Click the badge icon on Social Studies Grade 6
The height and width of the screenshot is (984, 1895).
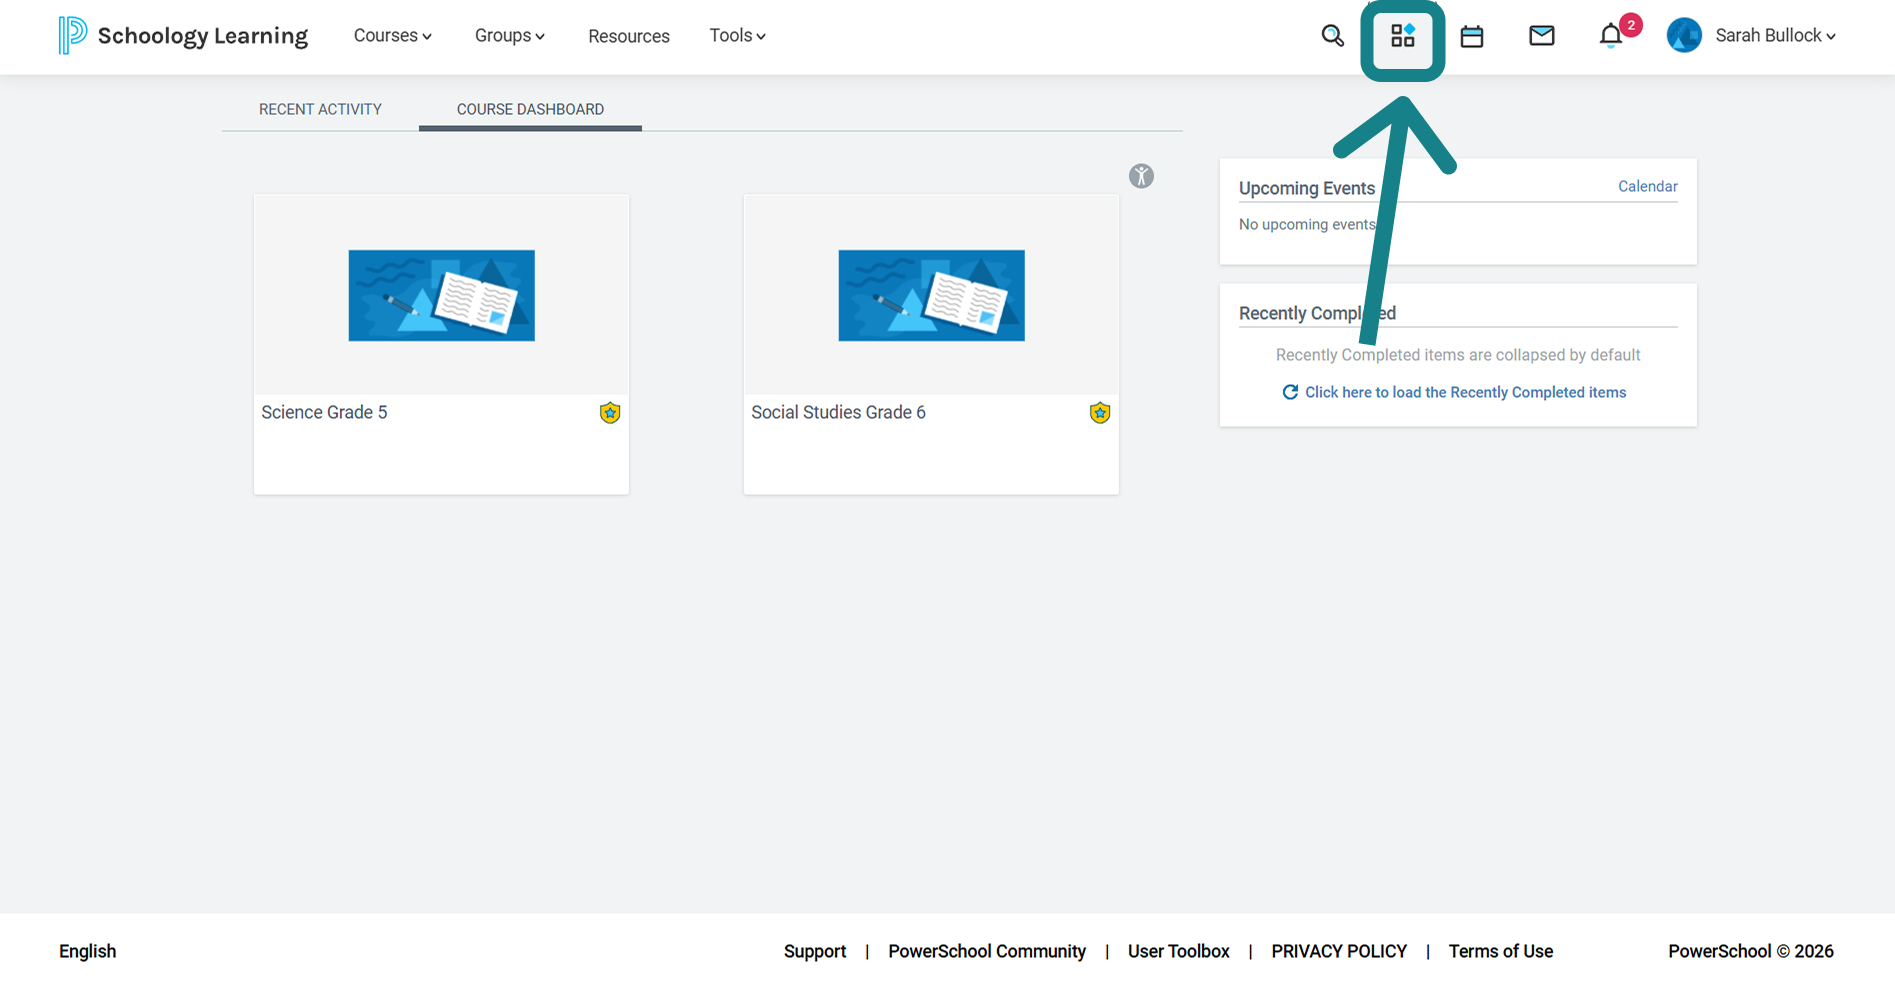click(1100, 413)
